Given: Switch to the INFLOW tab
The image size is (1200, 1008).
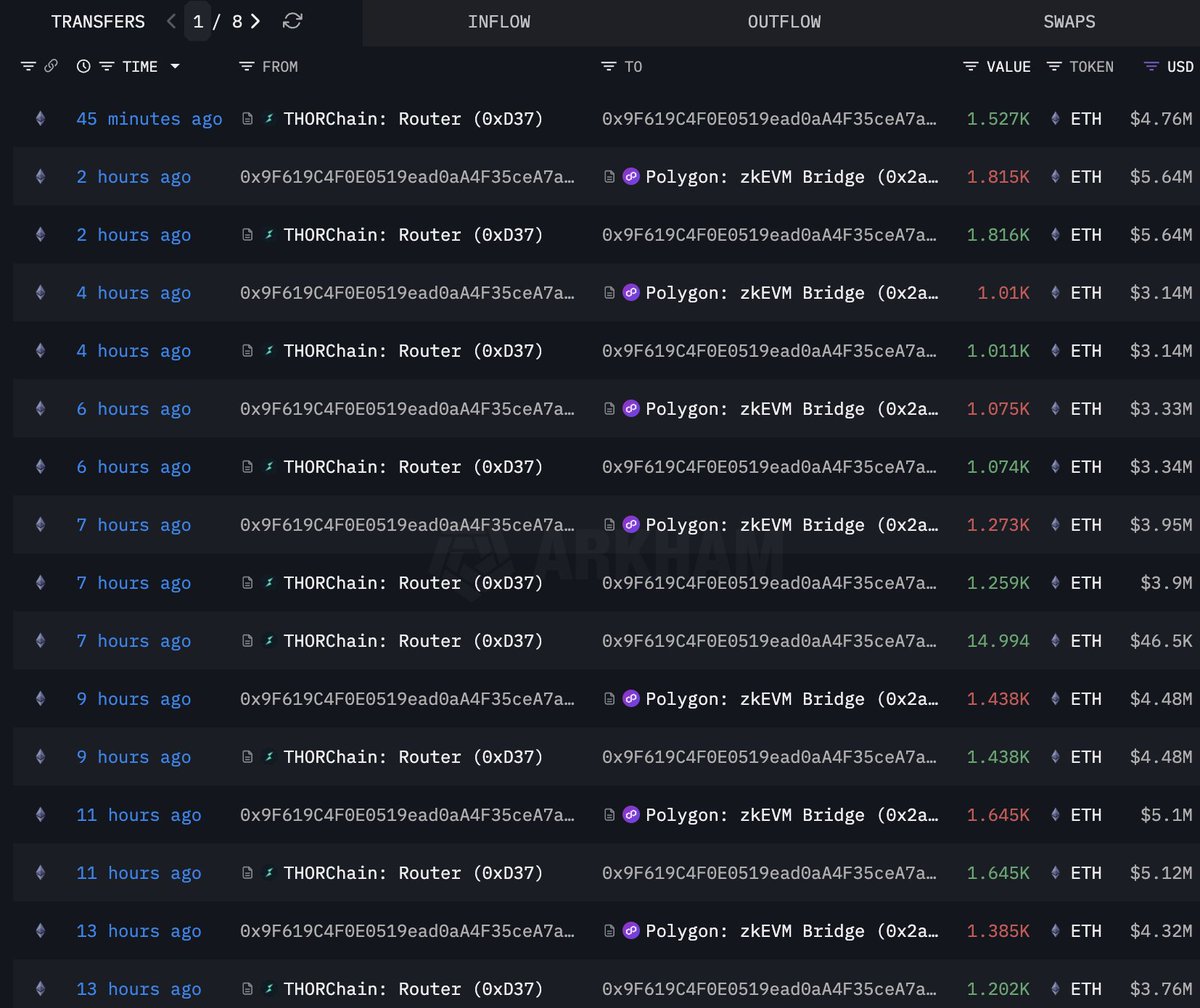Looking at the screenshot, I should point(499,21).
